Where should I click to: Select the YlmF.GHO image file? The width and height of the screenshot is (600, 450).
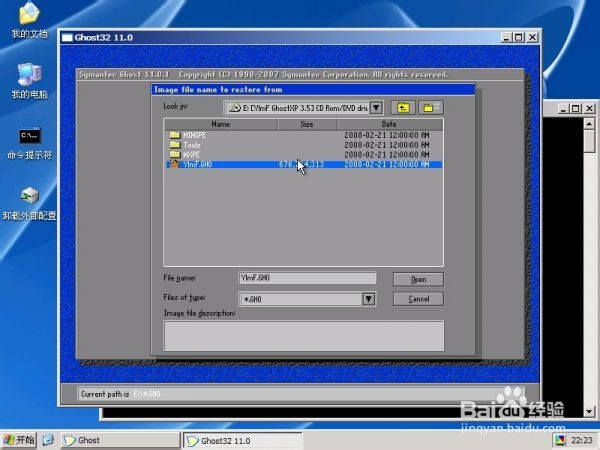(x=304, y=165)
